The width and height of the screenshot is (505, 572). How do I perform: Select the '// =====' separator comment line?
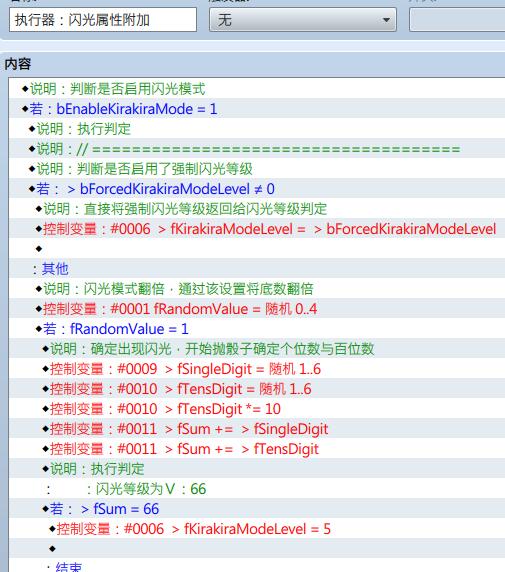(x=257, y=149)
